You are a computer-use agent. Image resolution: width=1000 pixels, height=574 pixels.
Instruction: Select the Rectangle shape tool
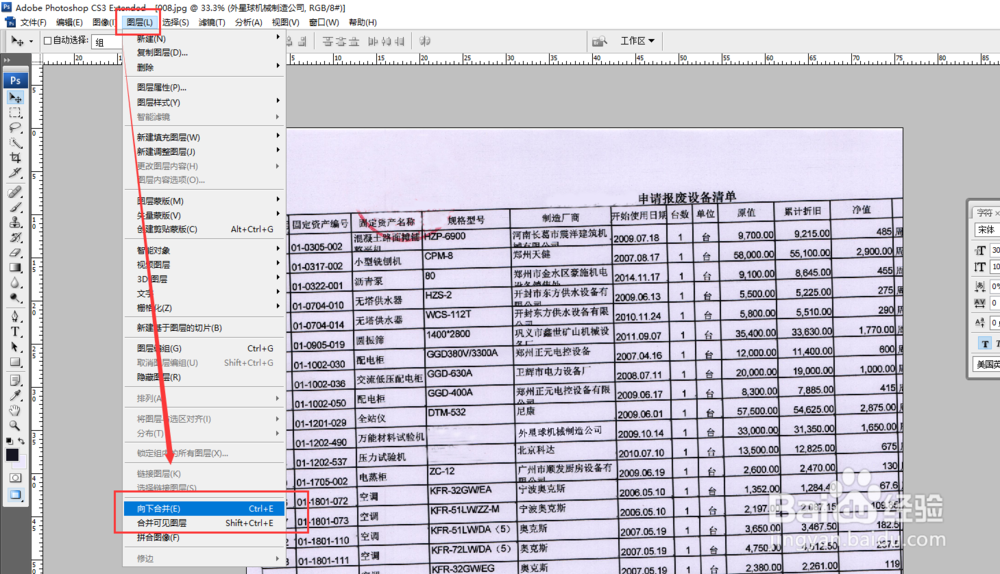[x=15, y=362]
